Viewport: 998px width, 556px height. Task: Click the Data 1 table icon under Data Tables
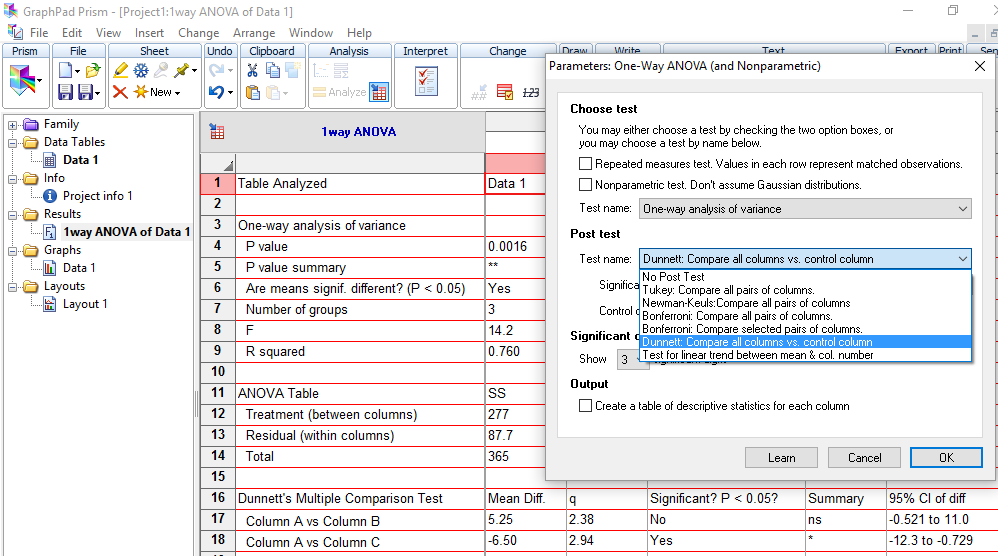click(x=50, y=160)
